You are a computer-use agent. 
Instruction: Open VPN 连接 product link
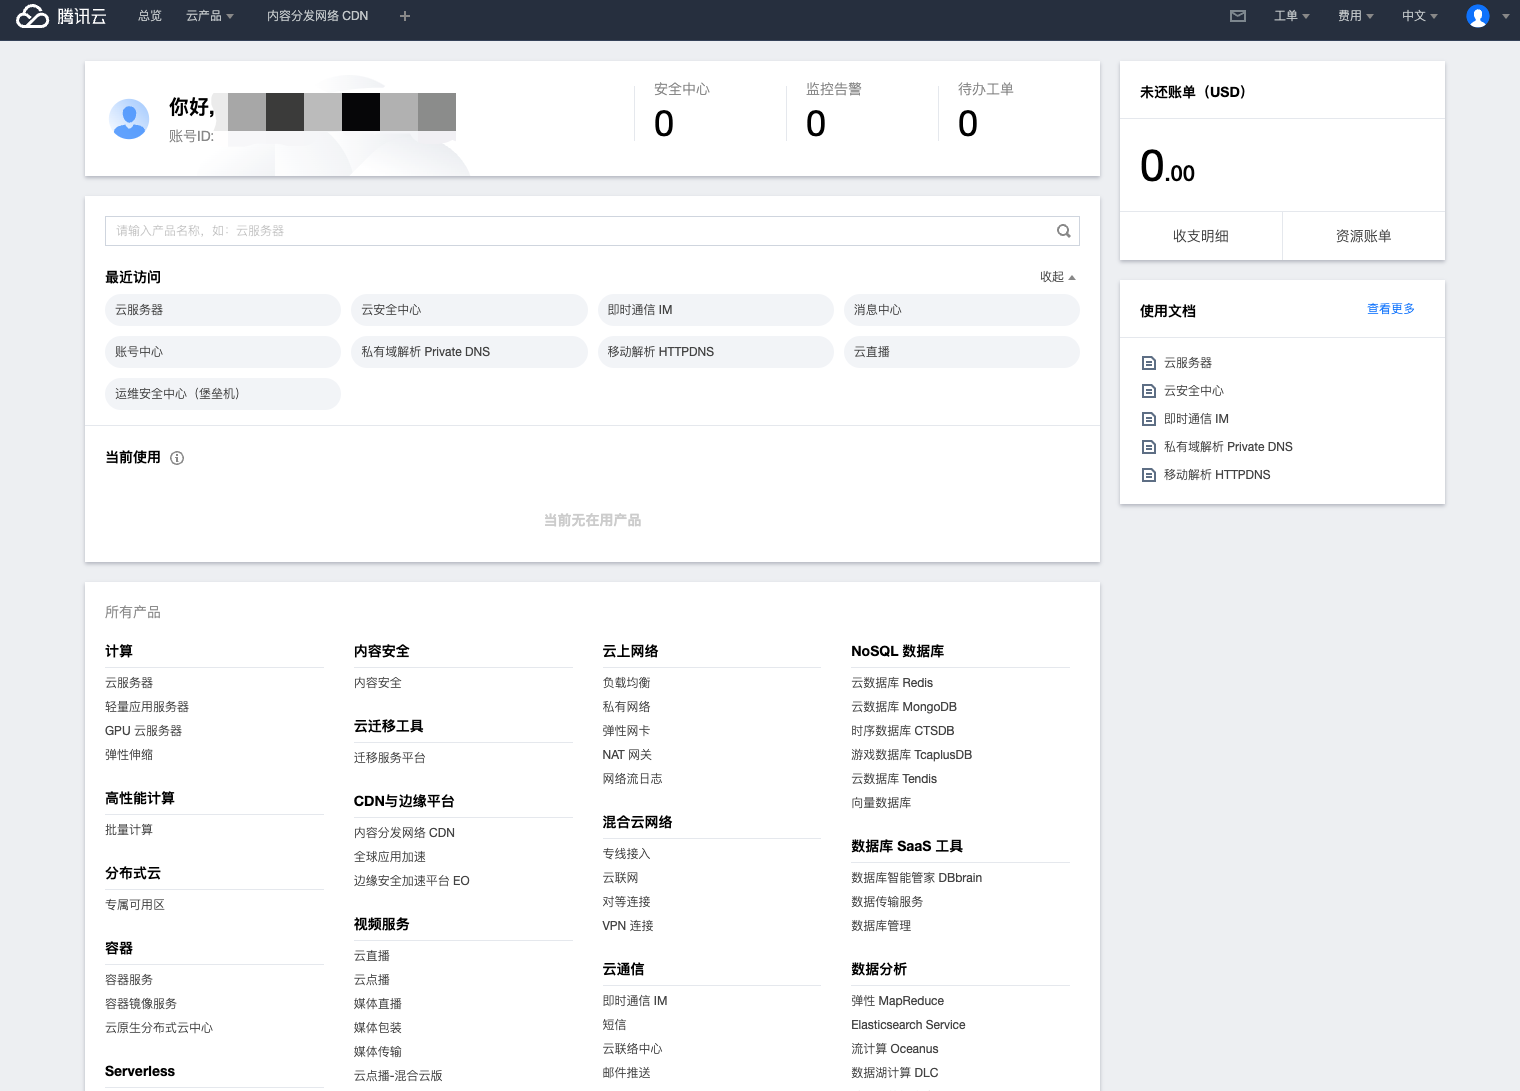[x=628, y=926]
